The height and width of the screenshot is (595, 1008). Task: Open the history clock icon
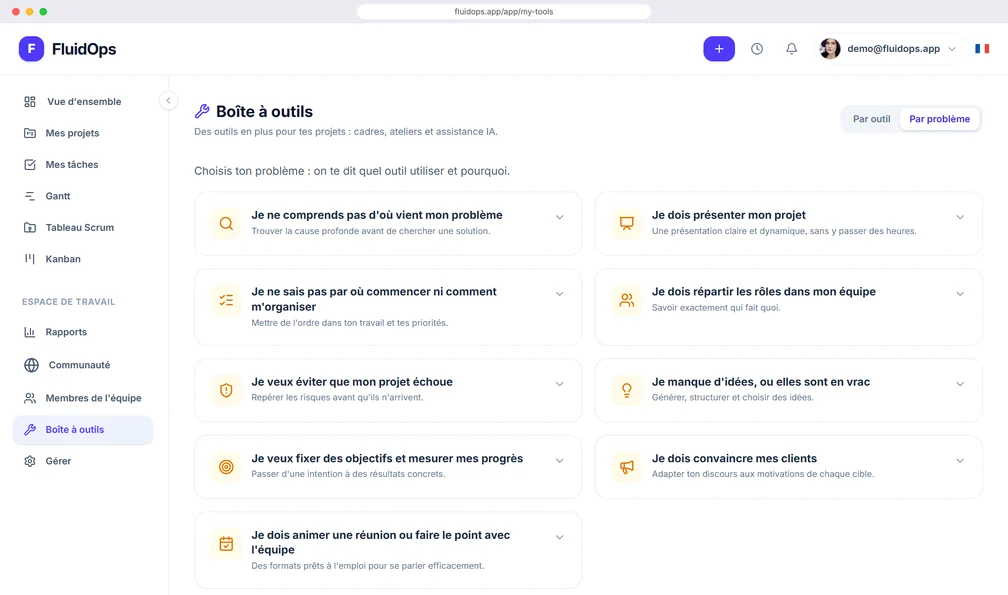757,49
